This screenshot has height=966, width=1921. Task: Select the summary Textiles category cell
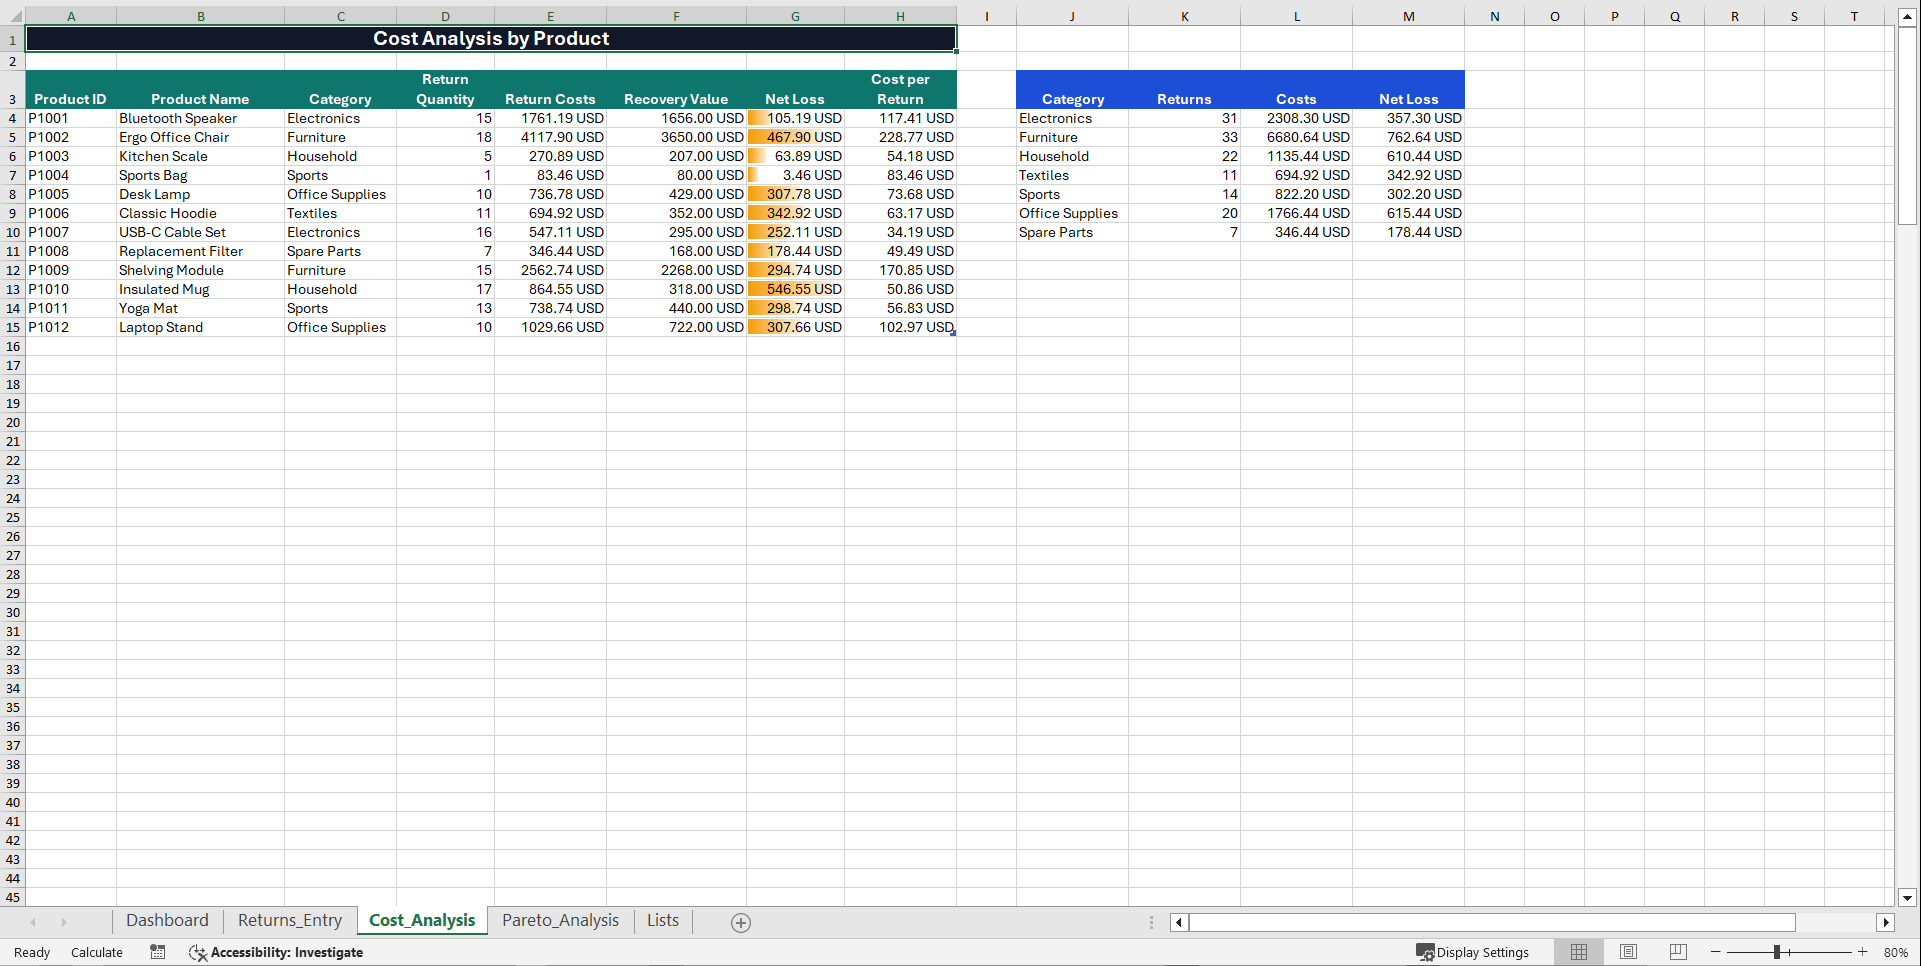pos(1072,175)
